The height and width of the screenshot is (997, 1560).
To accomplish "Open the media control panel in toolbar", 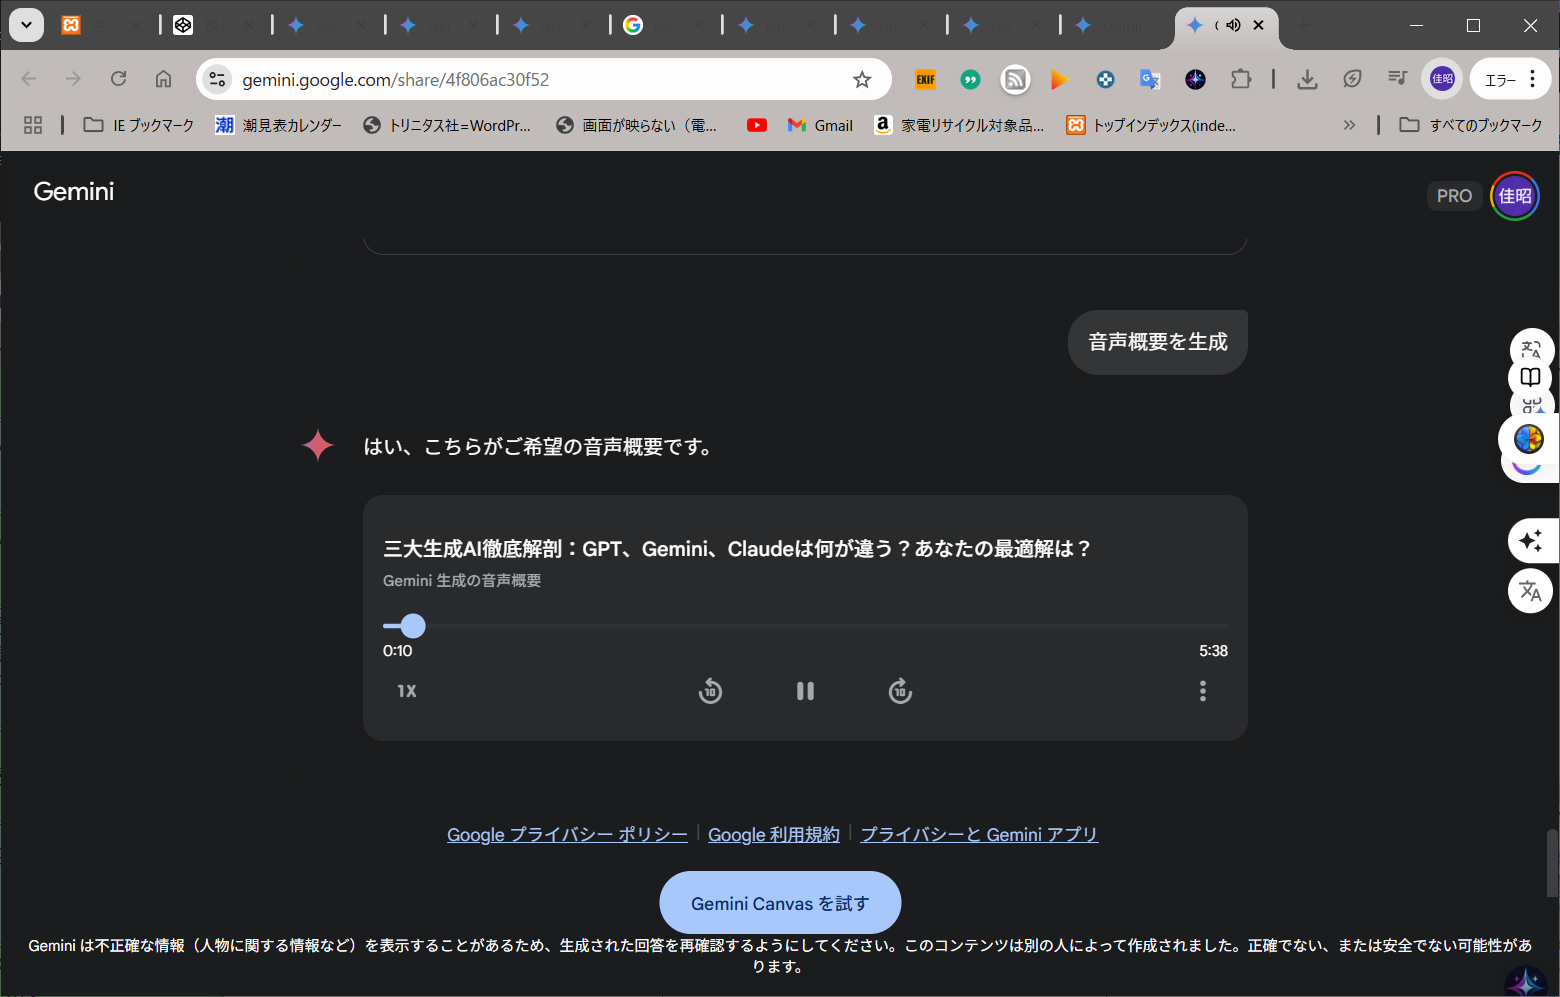I will [x=1397, y=79].
